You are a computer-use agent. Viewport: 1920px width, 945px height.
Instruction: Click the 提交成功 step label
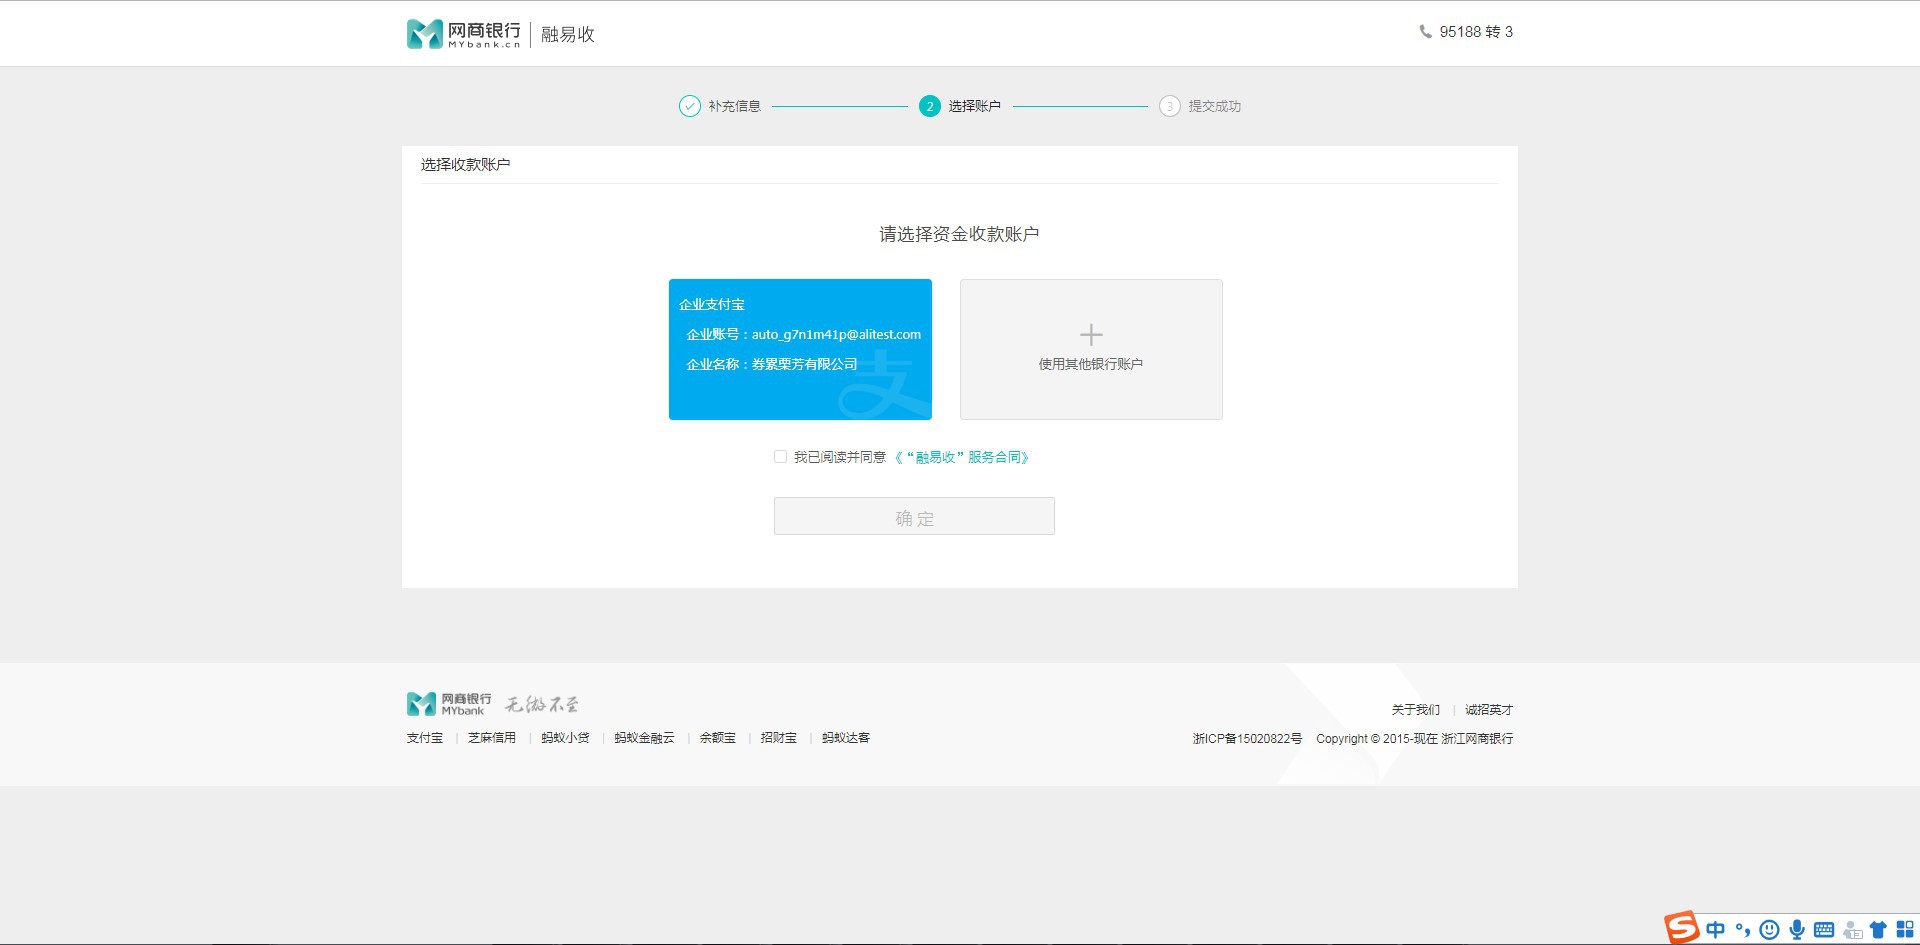tap(1215, 106)
